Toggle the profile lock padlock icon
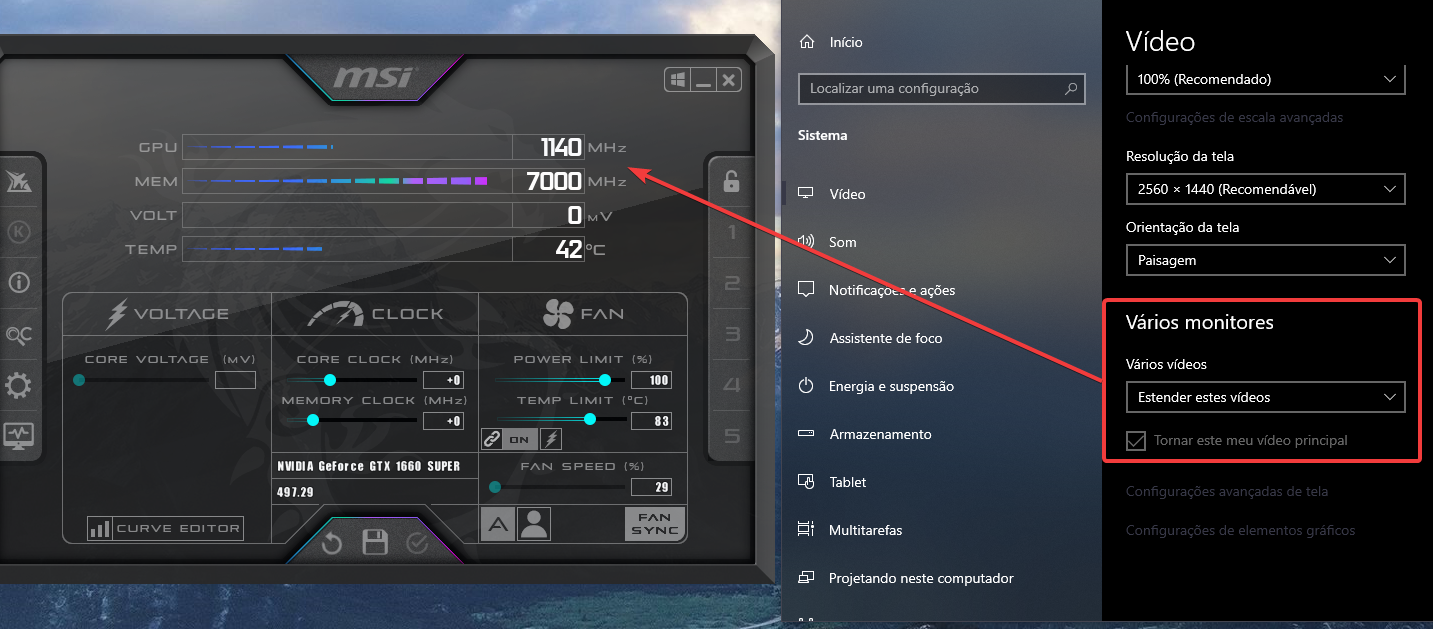This screenshot has width=1433, height=629. point(731,181)
